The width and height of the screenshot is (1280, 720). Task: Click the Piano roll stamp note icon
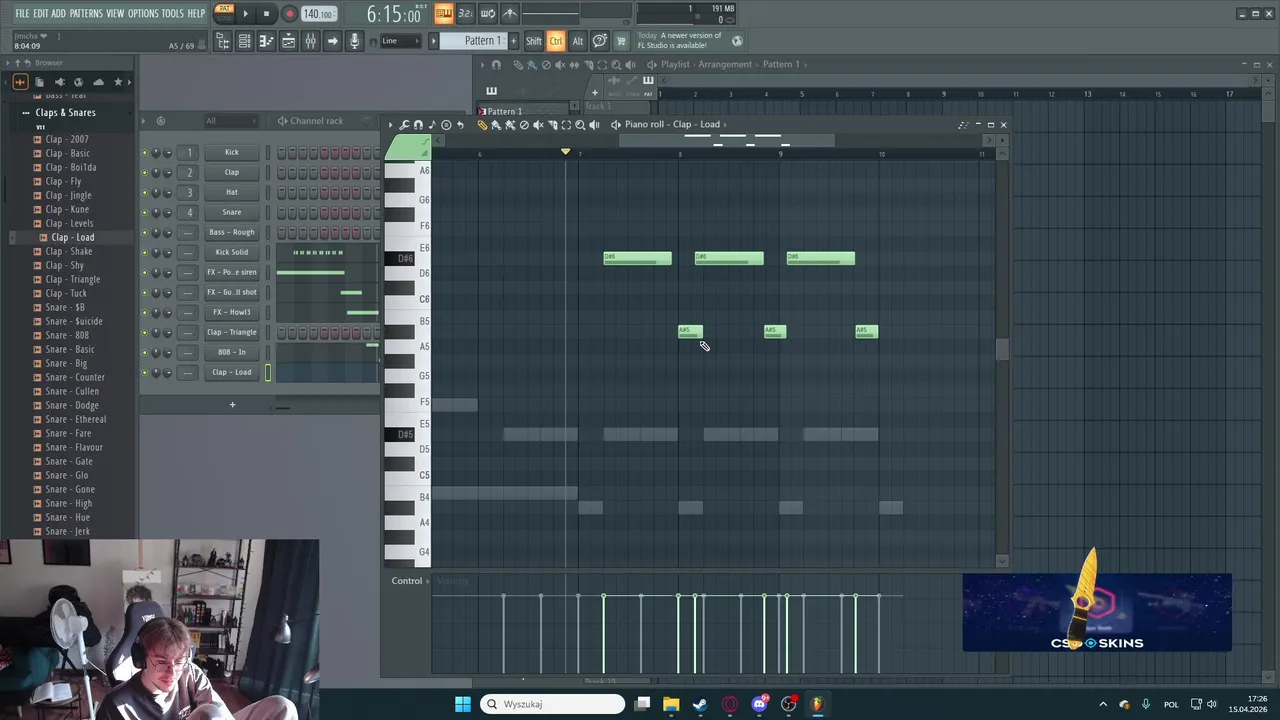[x=432, y=125]
